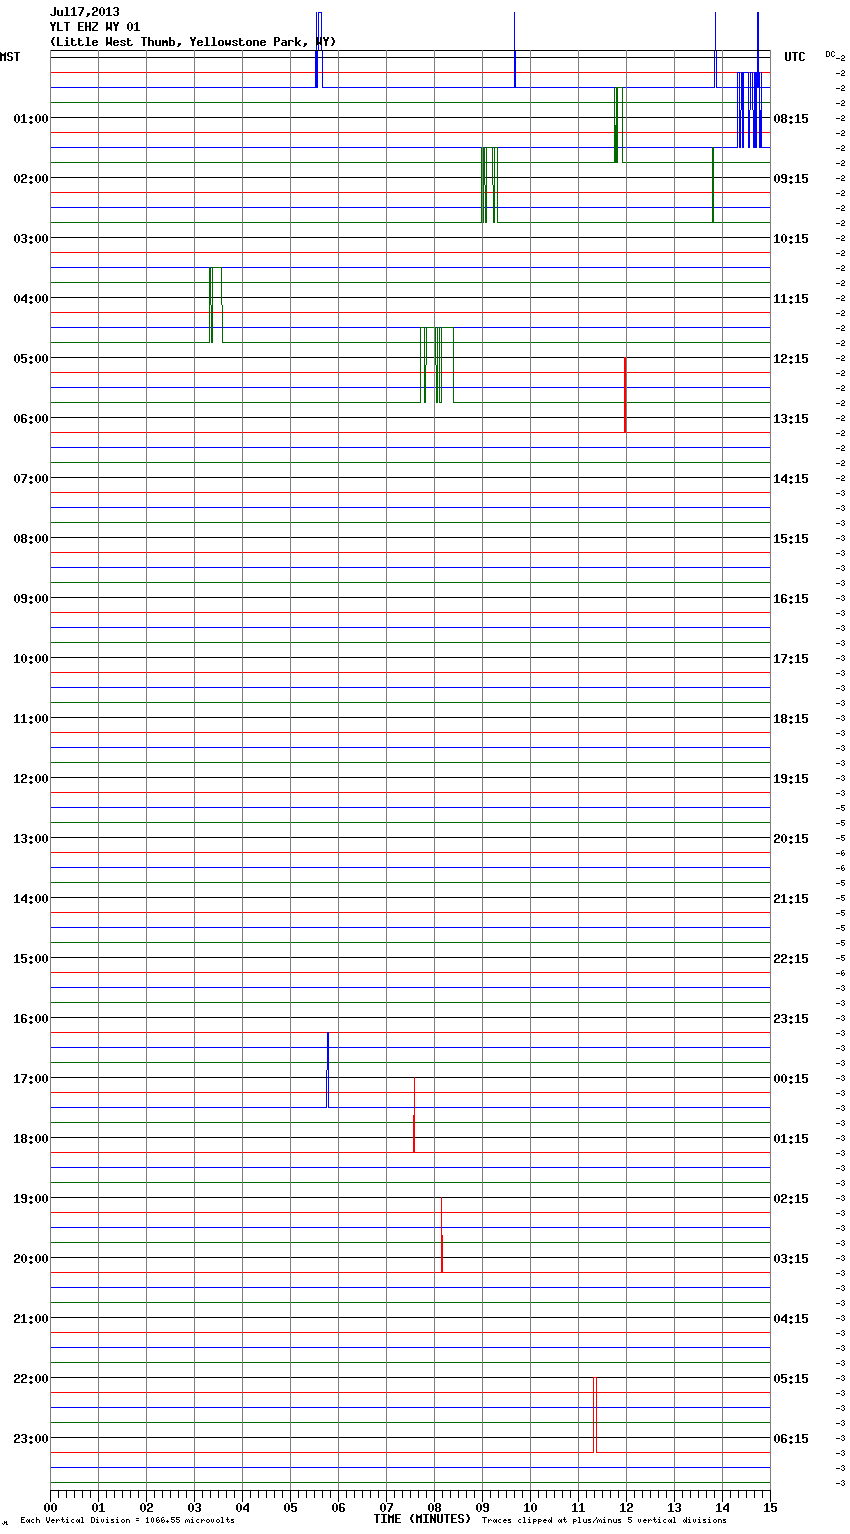The image size is (850, 1534).
Task: Click the 08:15 UTC row label
Action: tap(791, 118)
